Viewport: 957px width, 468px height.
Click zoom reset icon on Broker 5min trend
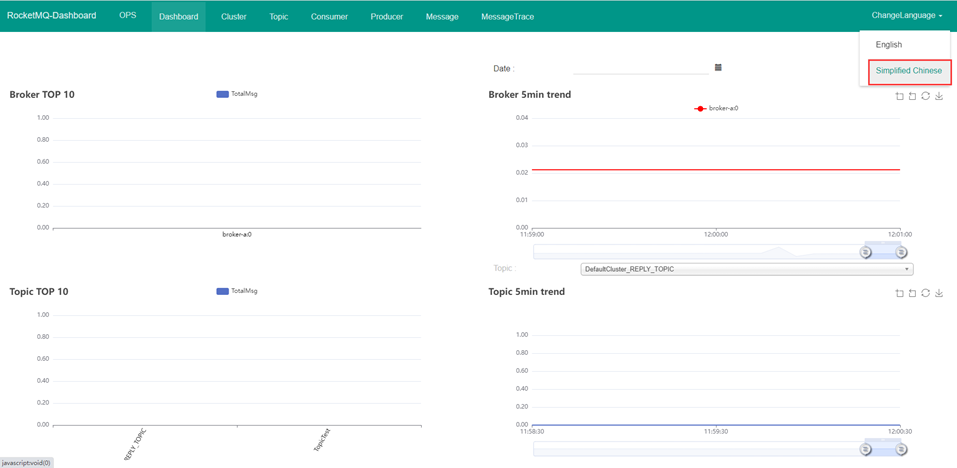tap(912, 96)
